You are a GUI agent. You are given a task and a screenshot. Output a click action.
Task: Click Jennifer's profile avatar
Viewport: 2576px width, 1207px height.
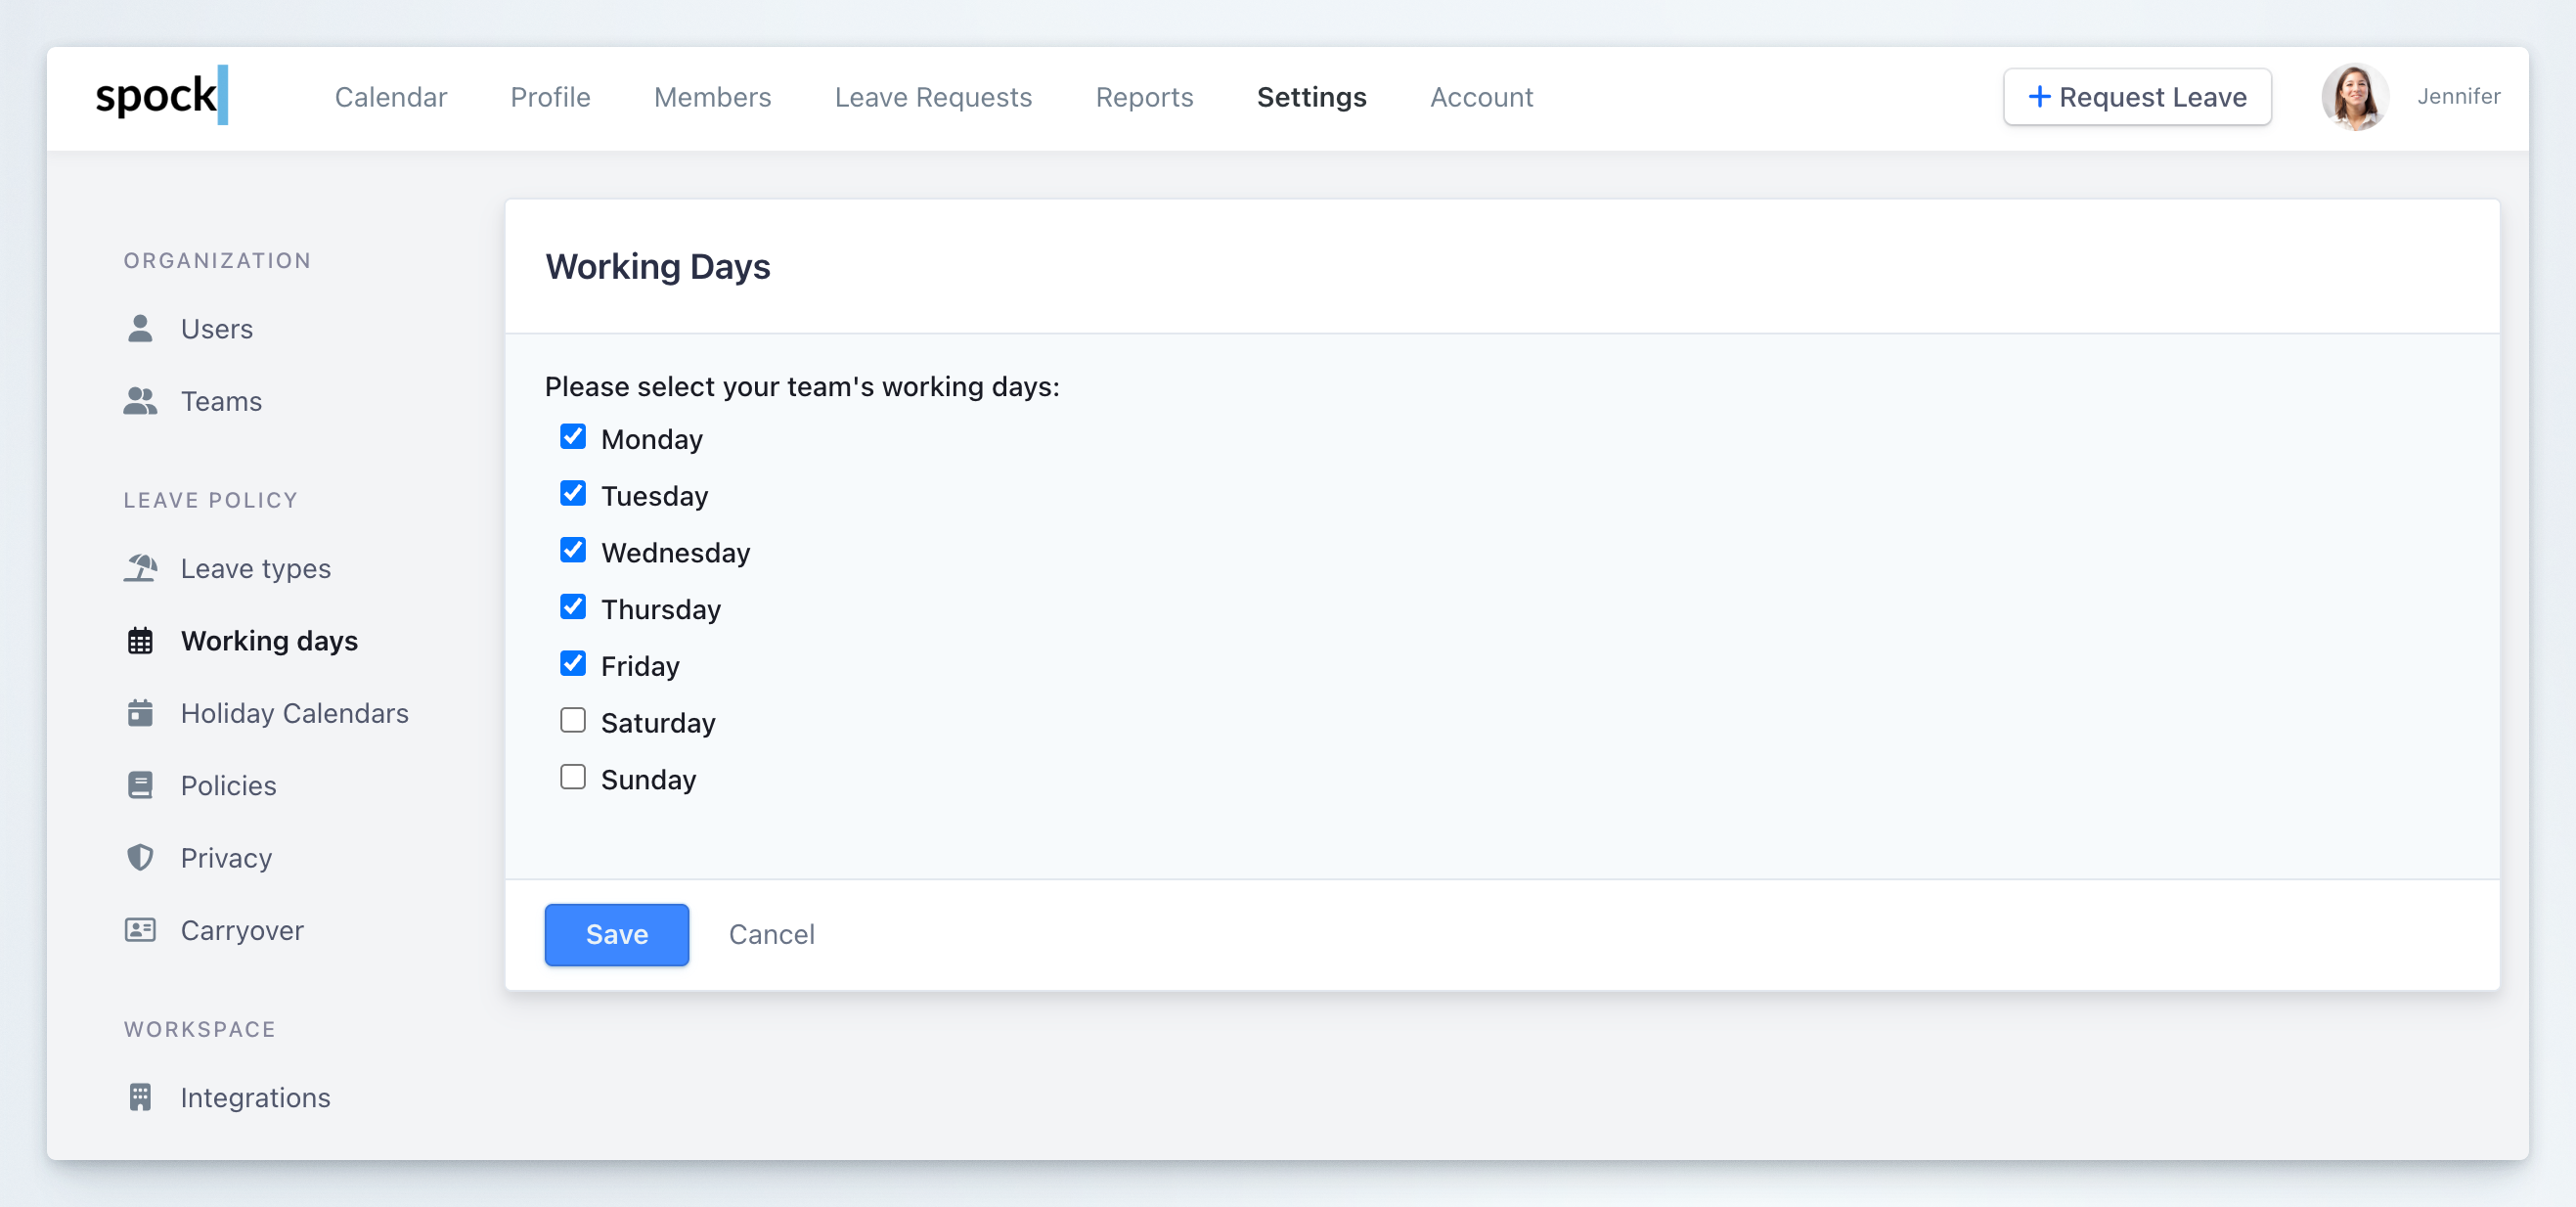click(x=2355, y=97)
